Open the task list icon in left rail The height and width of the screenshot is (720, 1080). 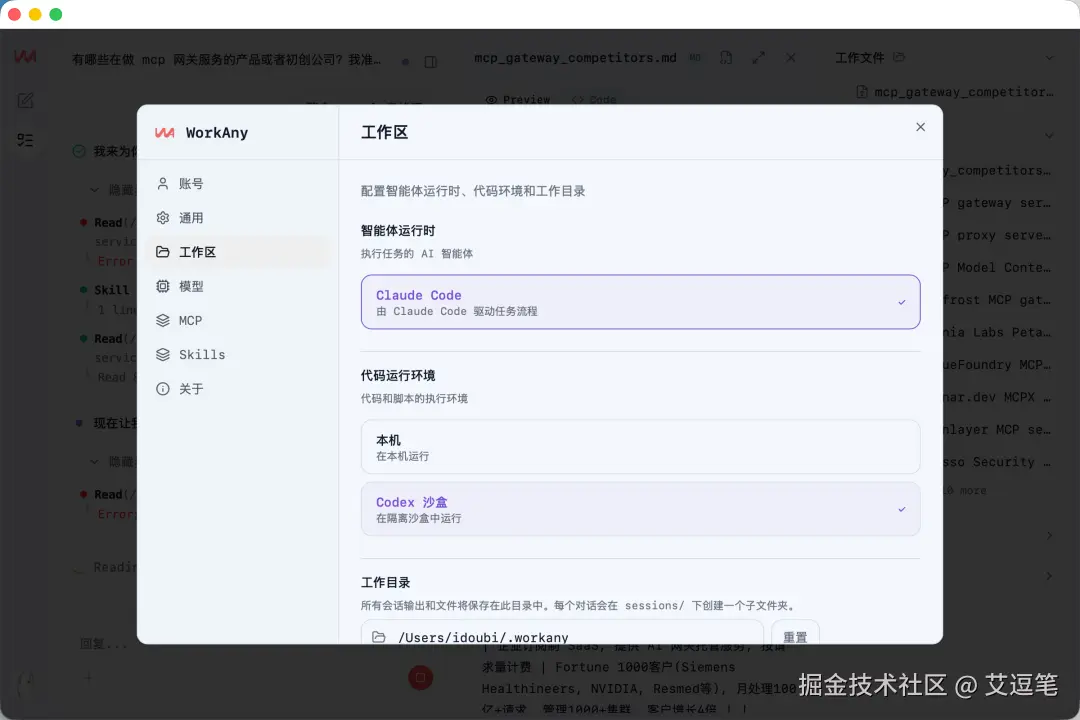[25, 140]
